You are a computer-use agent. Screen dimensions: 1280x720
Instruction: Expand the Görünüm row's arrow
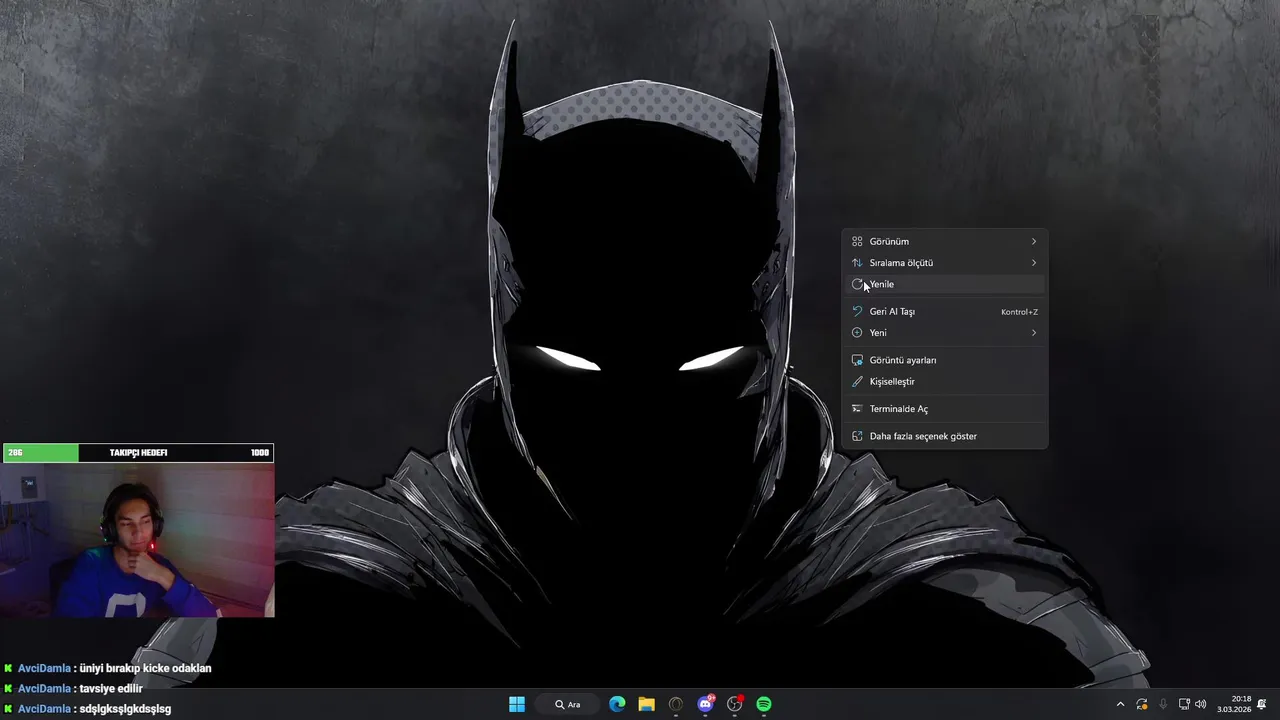pos(1034,241)
